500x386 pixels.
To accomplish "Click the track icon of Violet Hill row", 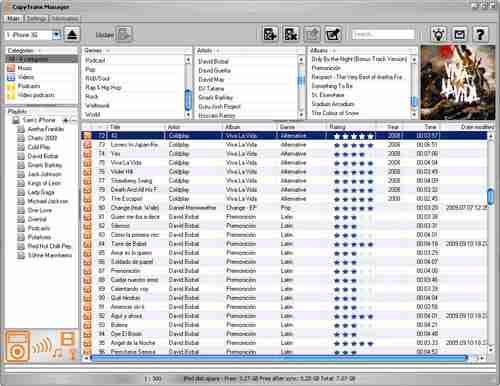I will [x=87, y=172].
